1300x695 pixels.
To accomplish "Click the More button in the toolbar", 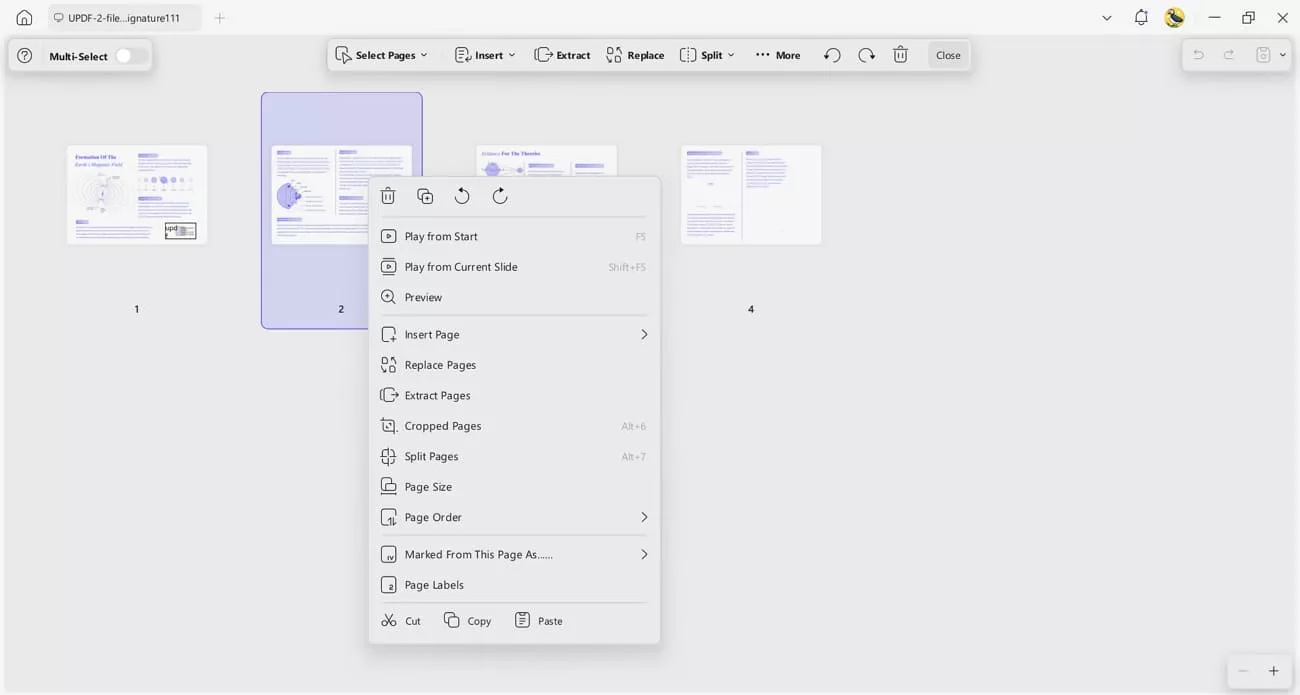I will click(777, 55).
